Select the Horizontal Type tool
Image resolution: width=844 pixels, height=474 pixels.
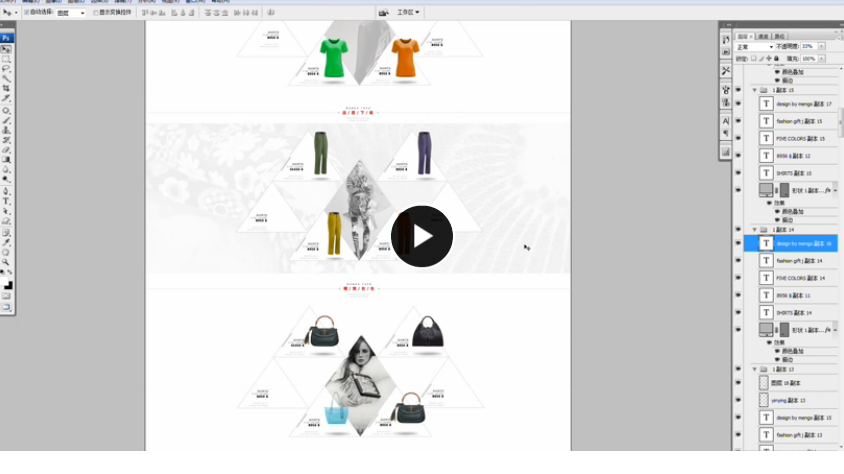point(6,201)
